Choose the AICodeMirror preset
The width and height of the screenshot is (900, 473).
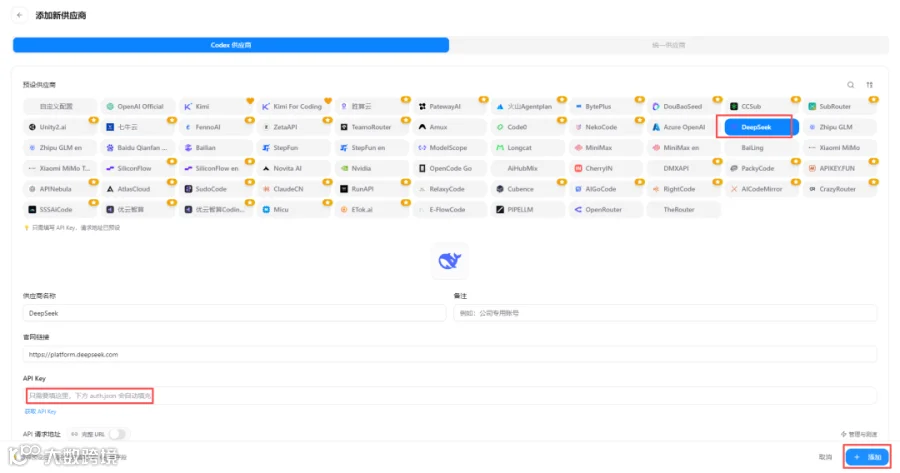tap(762, 189)
